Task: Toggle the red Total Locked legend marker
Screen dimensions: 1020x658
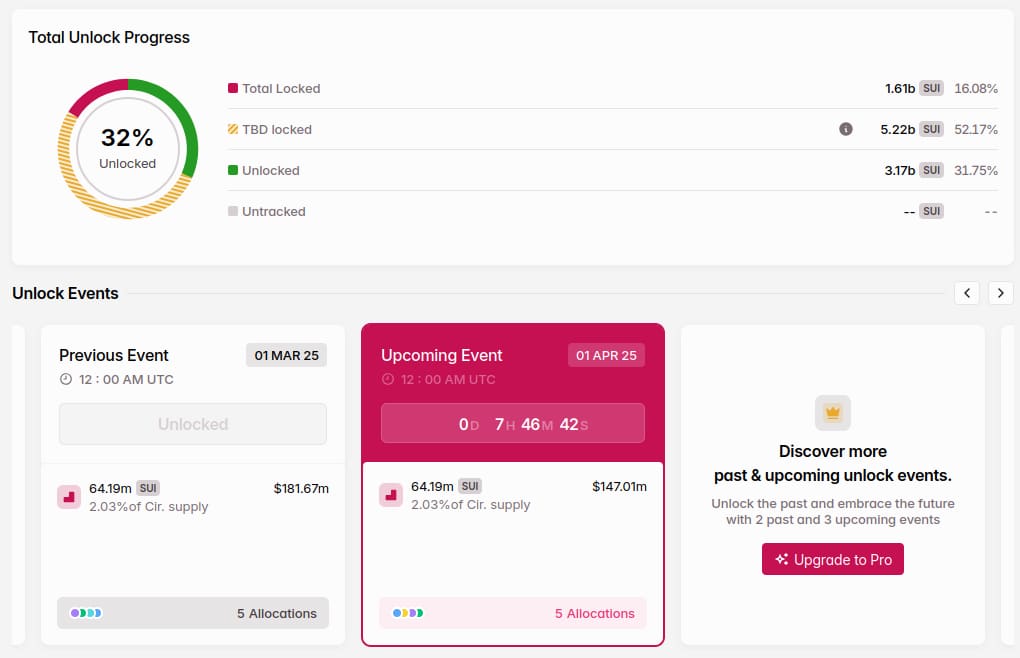Action: pyautogui.click(x=231, y=88)
